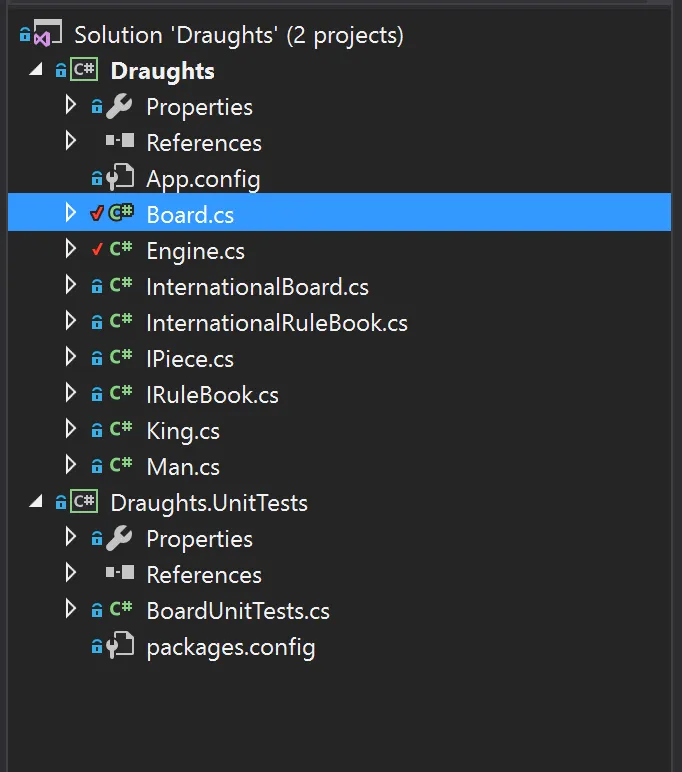The image size is (682, 772).
Task: Click the Draughts.UnitTests project icon
Action: click(x=83, y=503)
